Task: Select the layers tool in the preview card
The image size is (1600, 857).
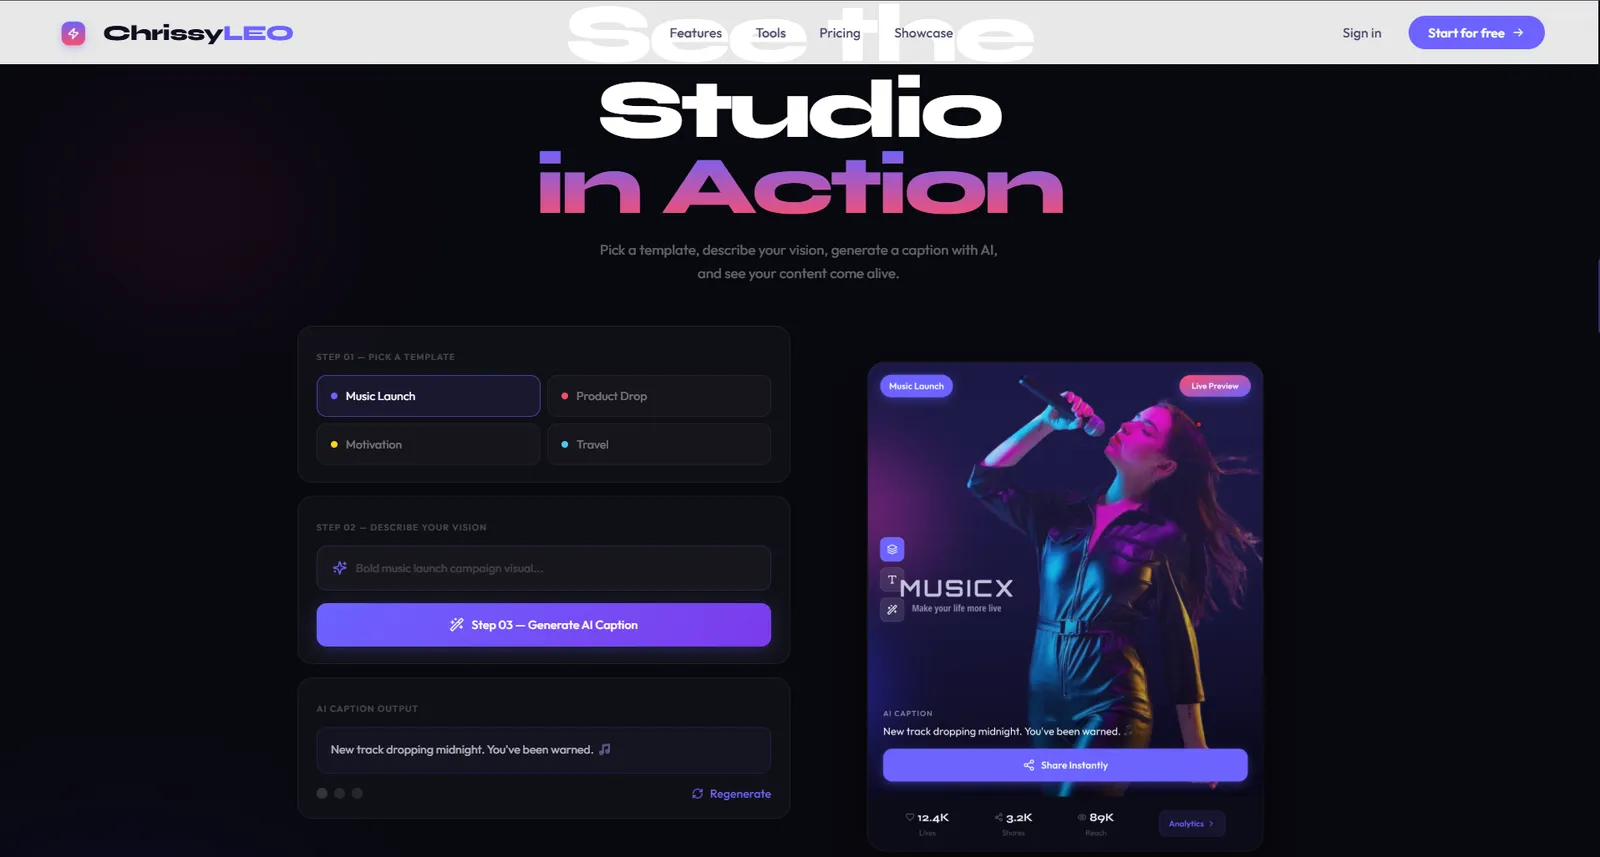Action: point(892,549)
